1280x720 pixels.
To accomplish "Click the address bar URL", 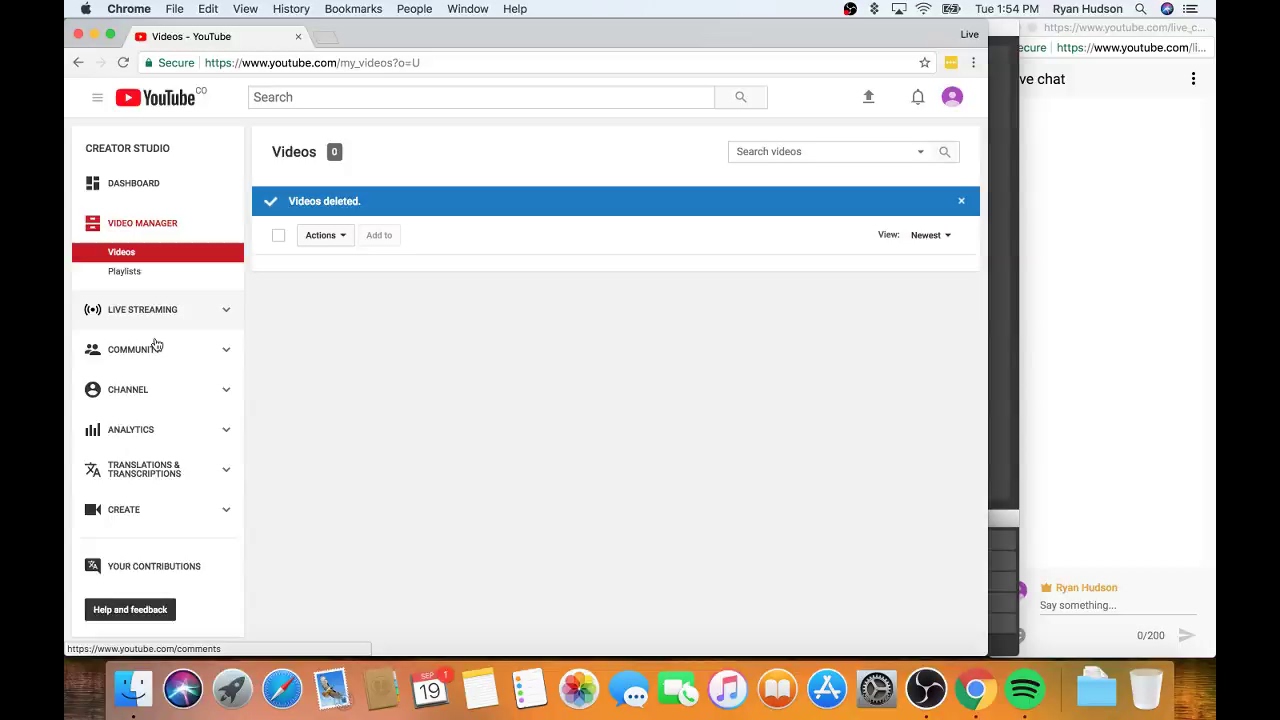I will [312, 63].
